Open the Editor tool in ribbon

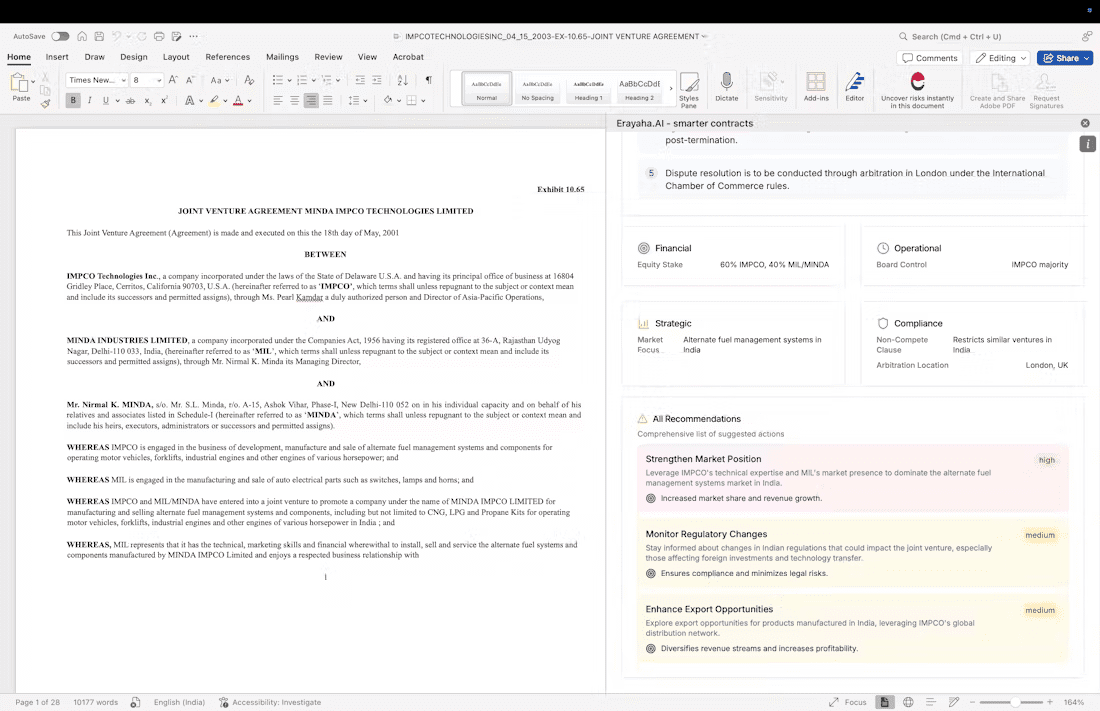click(x=854, y=83)
